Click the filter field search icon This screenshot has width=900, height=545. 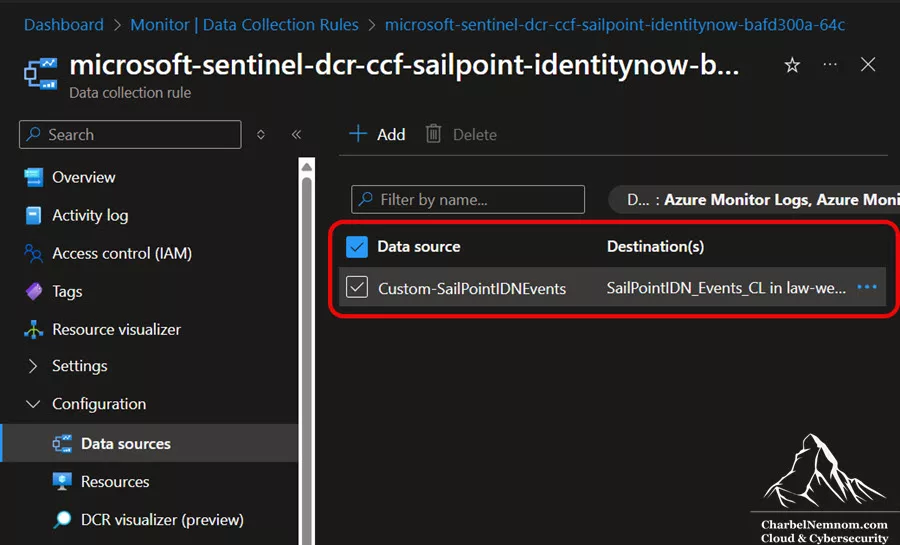pos(366,199)
